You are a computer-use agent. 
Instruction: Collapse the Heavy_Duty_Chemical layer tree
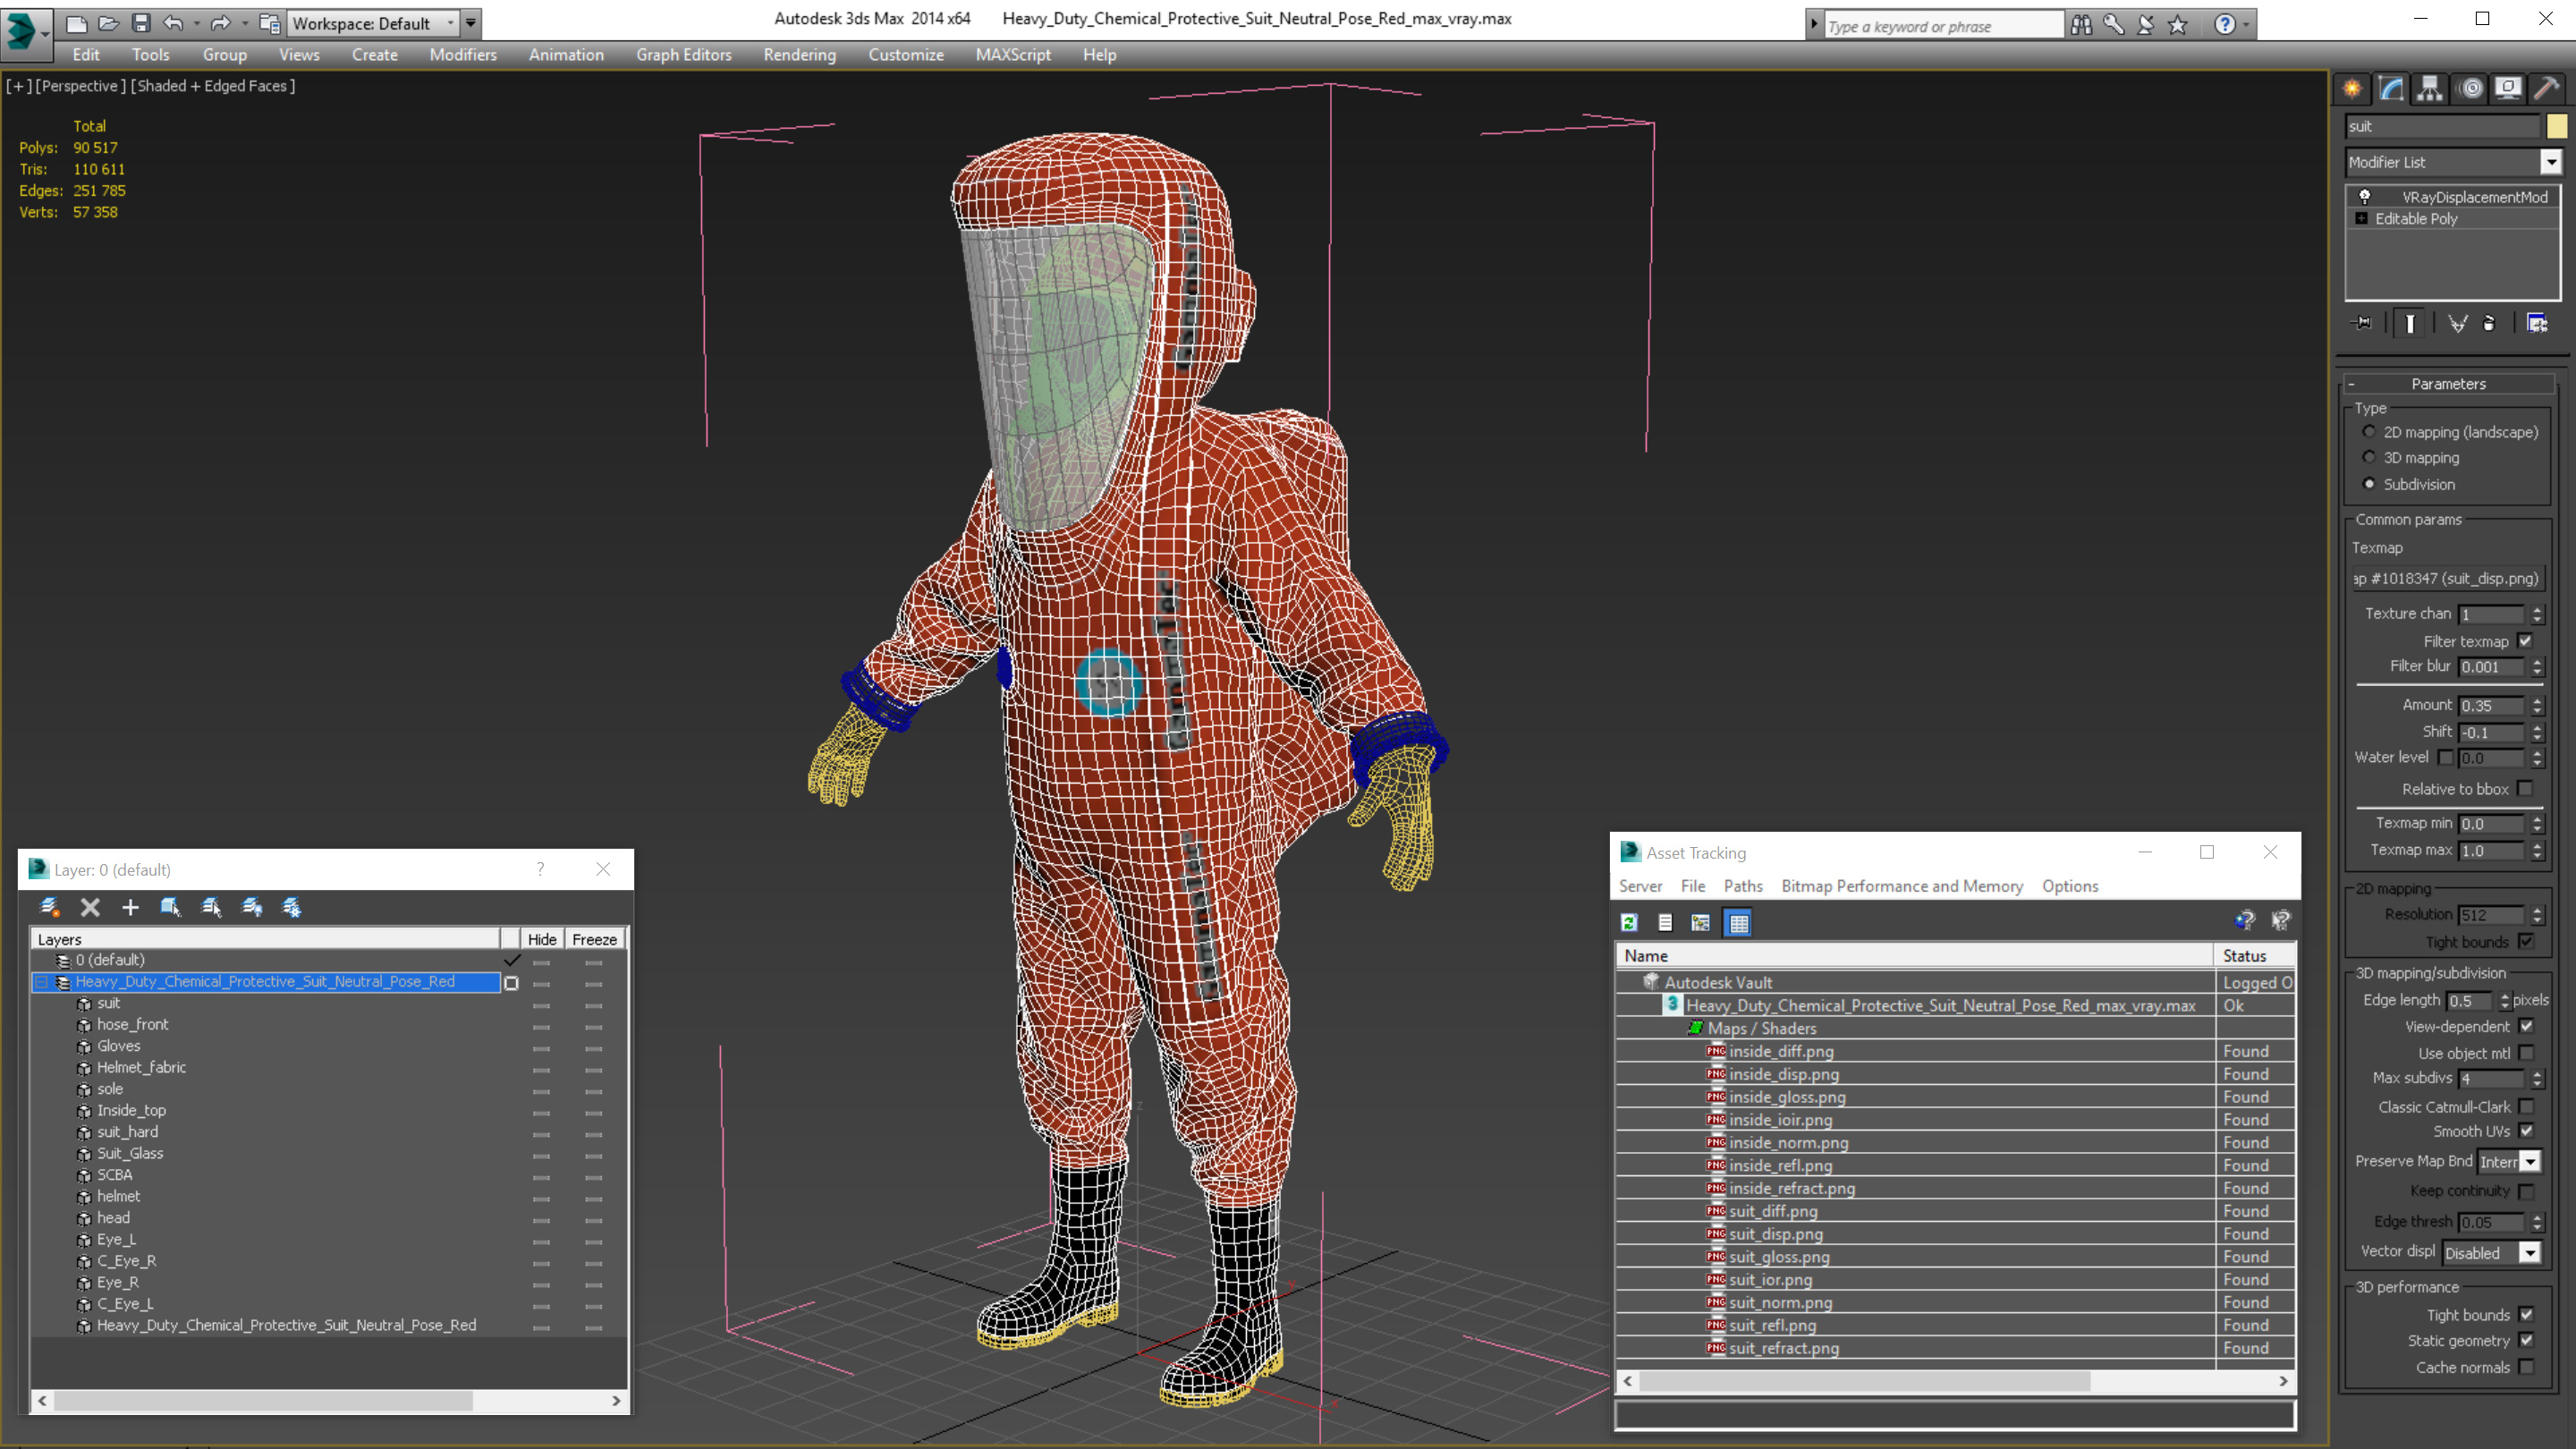(41, 982)
